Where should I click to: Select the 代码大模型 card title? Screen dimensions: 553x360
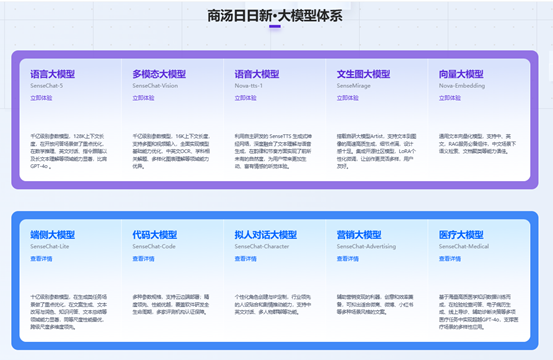(x=154, y=235)
